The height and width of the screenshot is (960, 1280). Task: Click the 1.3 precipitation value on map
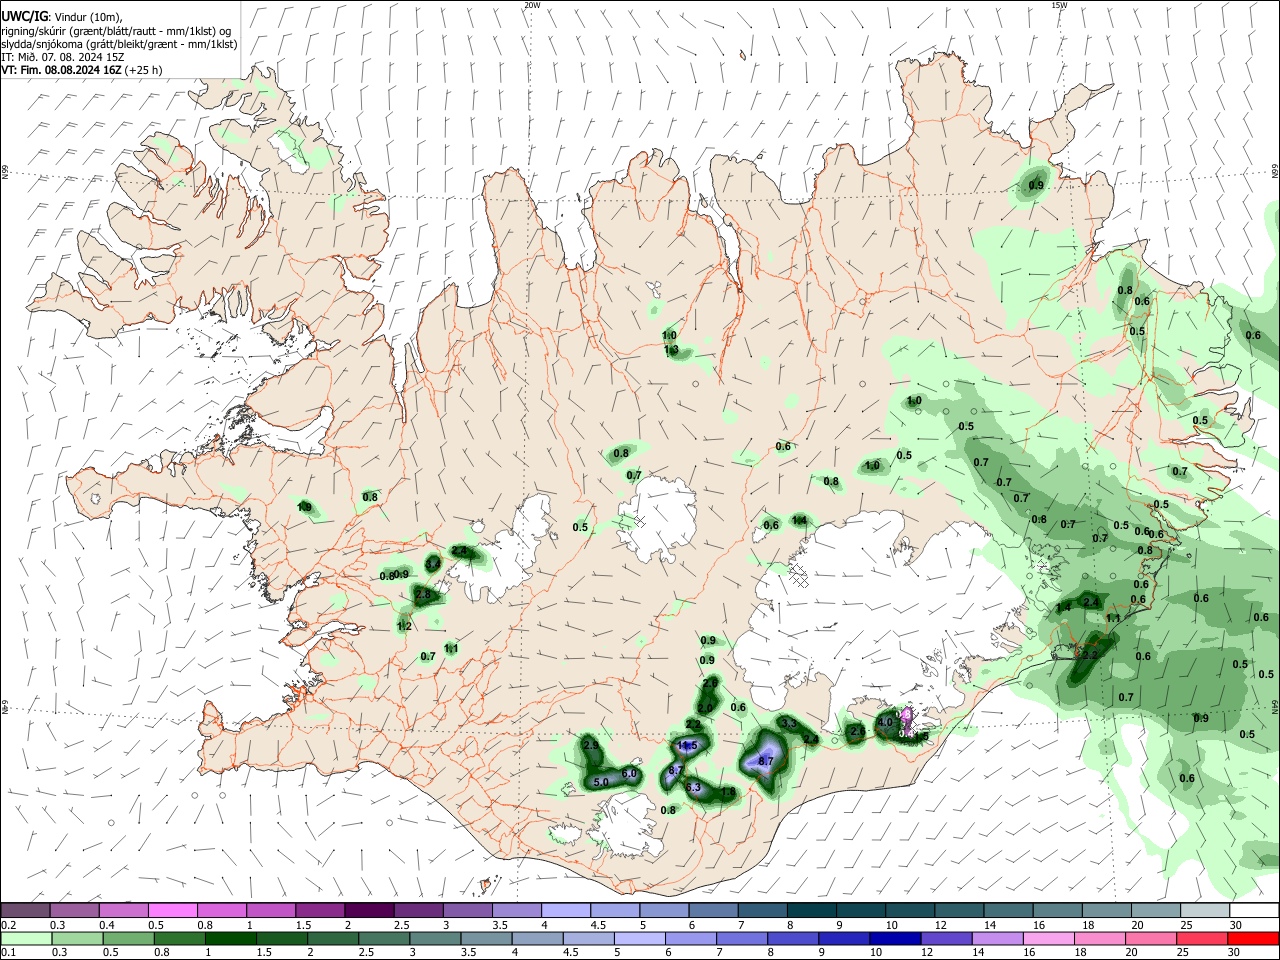point(672,350)
